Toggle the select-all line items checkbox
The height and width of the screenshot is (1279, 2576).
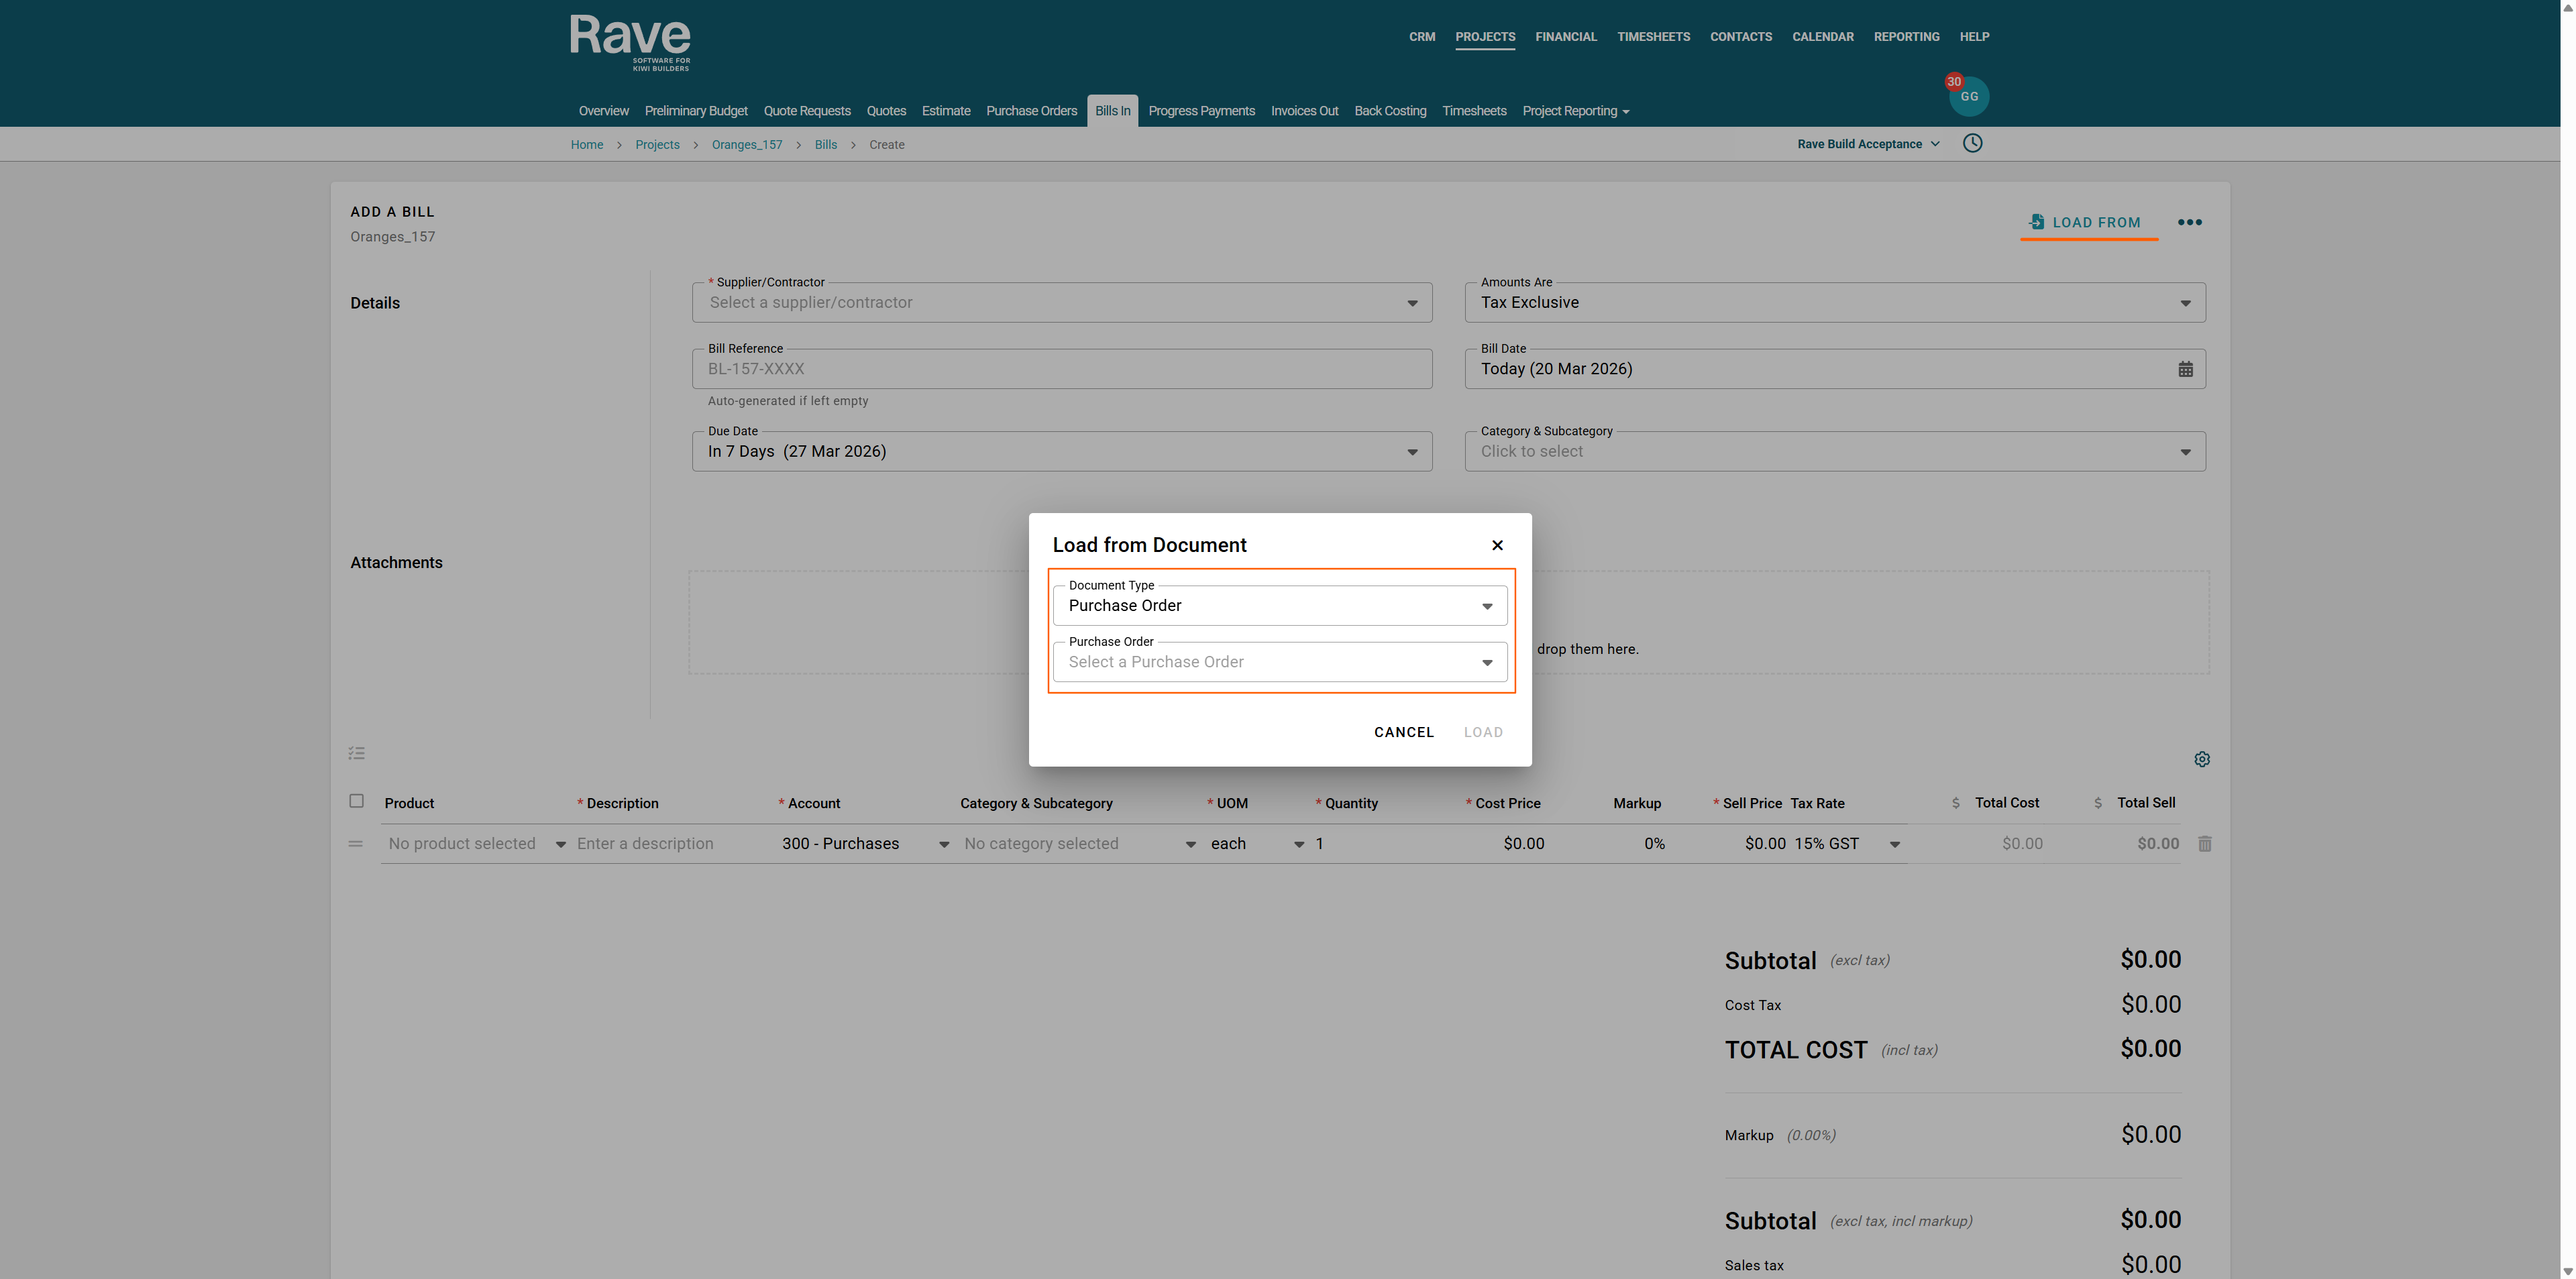tap(356, 801)
